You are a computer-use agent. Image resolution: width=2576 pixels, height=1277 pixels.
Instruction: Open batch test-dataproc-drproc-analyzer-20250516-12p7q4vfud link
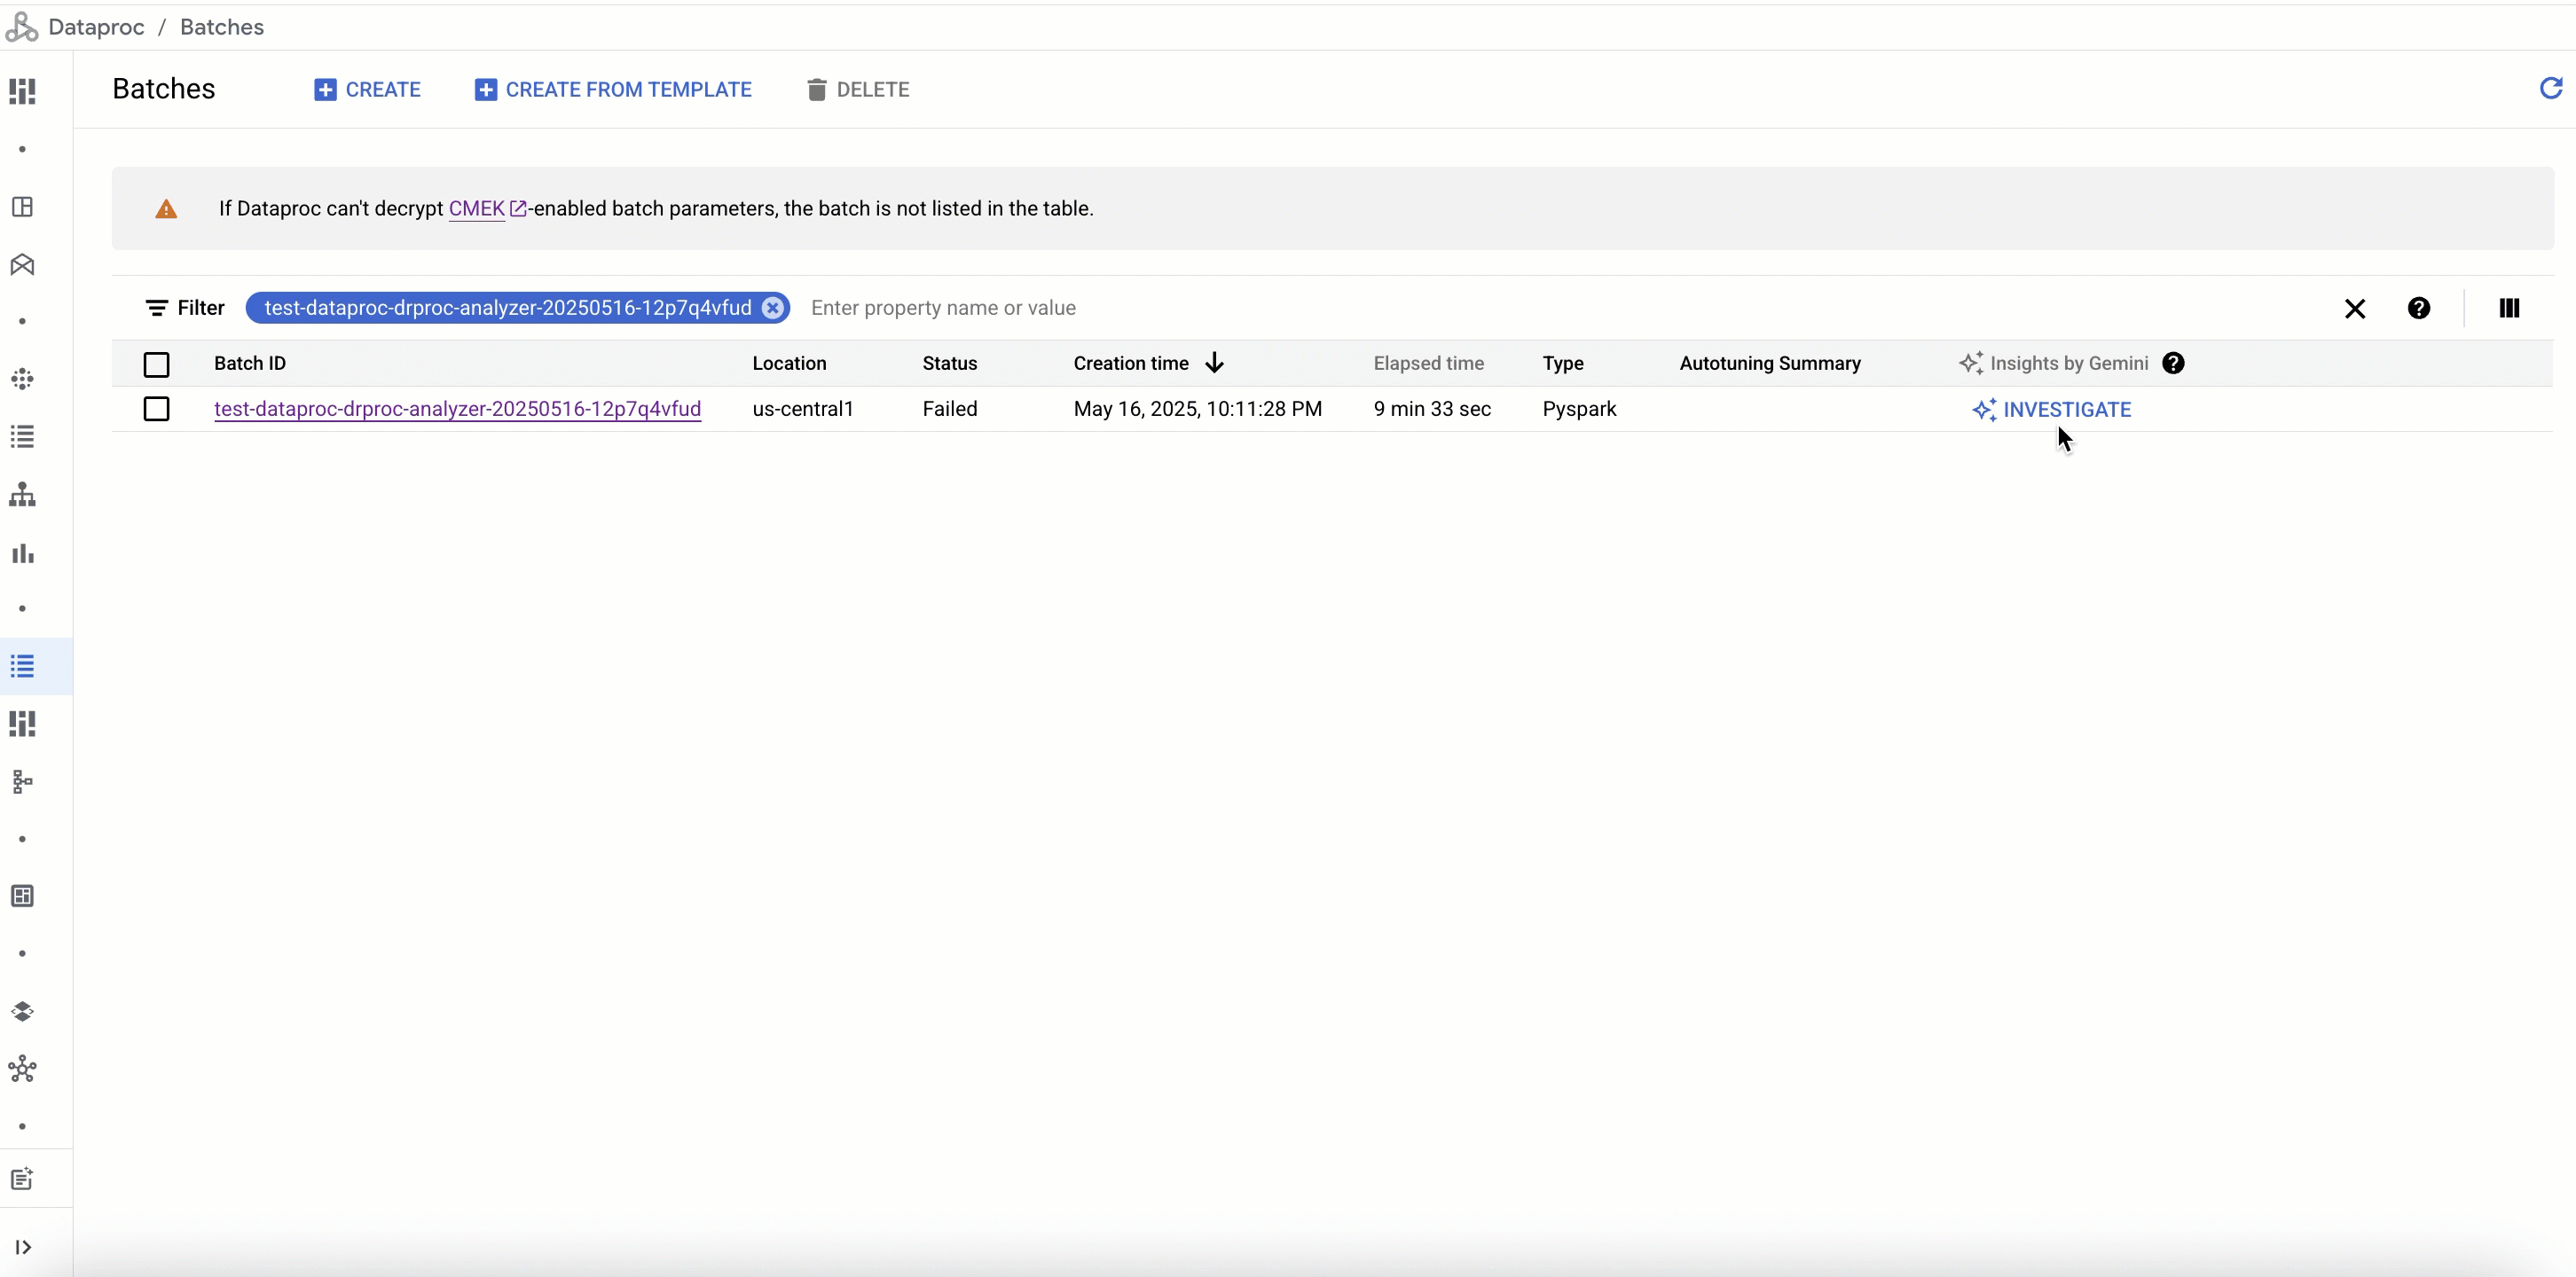pyautogui.click(x=457, y=409)
